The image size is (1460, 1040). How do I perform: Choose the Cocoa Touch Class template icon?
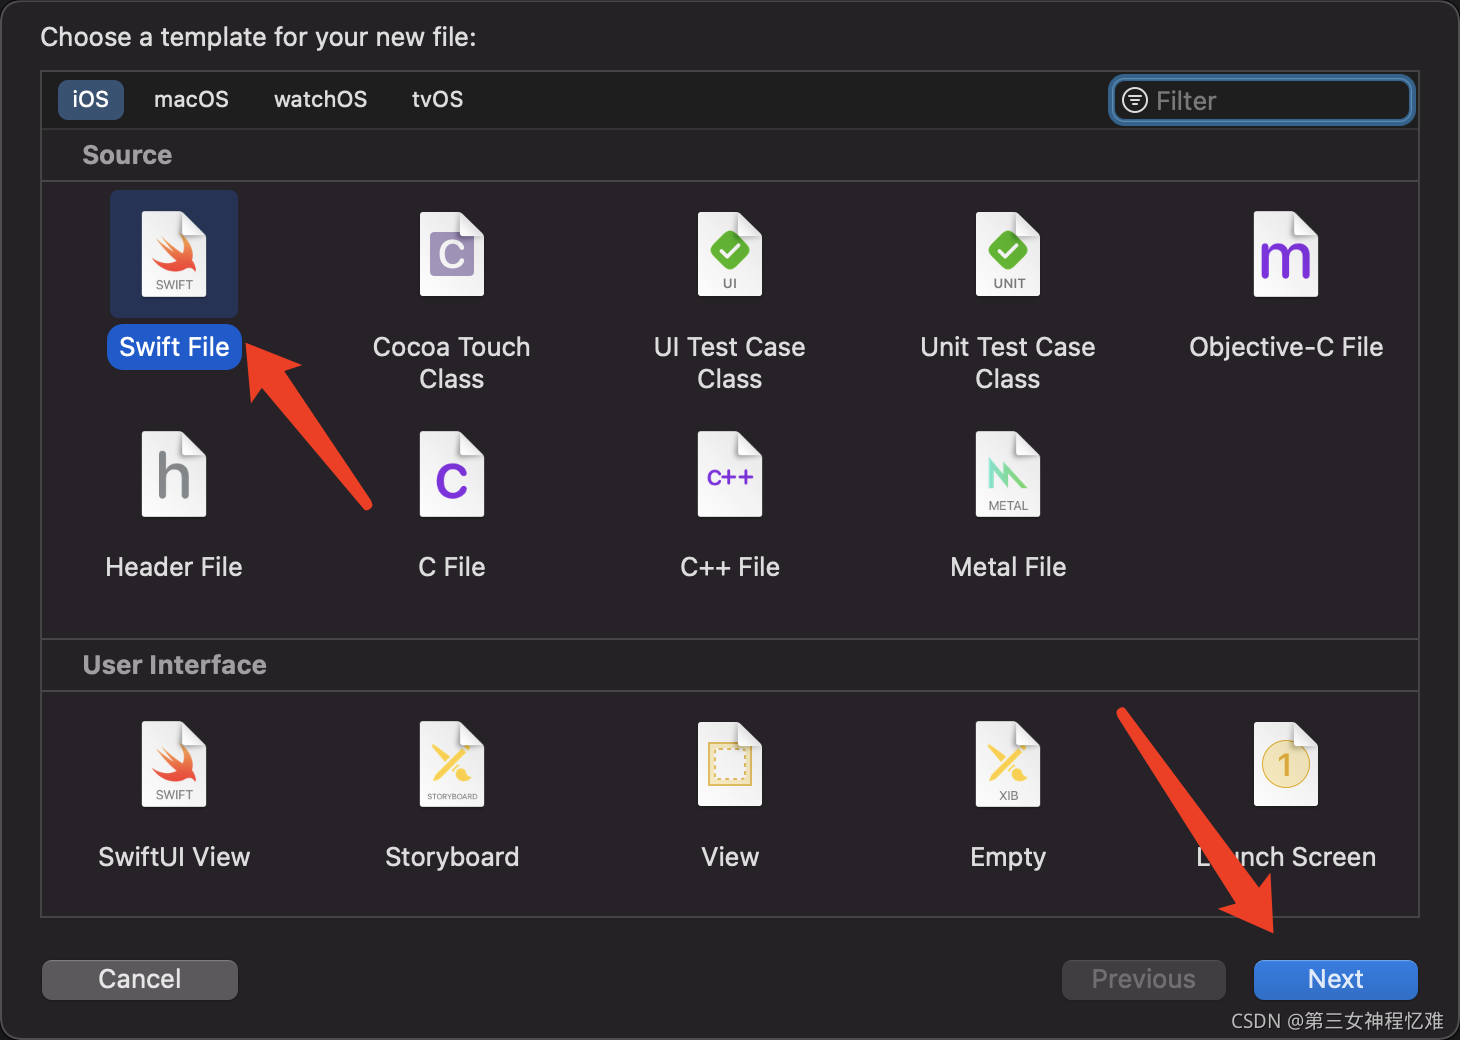tap(452, 254)
